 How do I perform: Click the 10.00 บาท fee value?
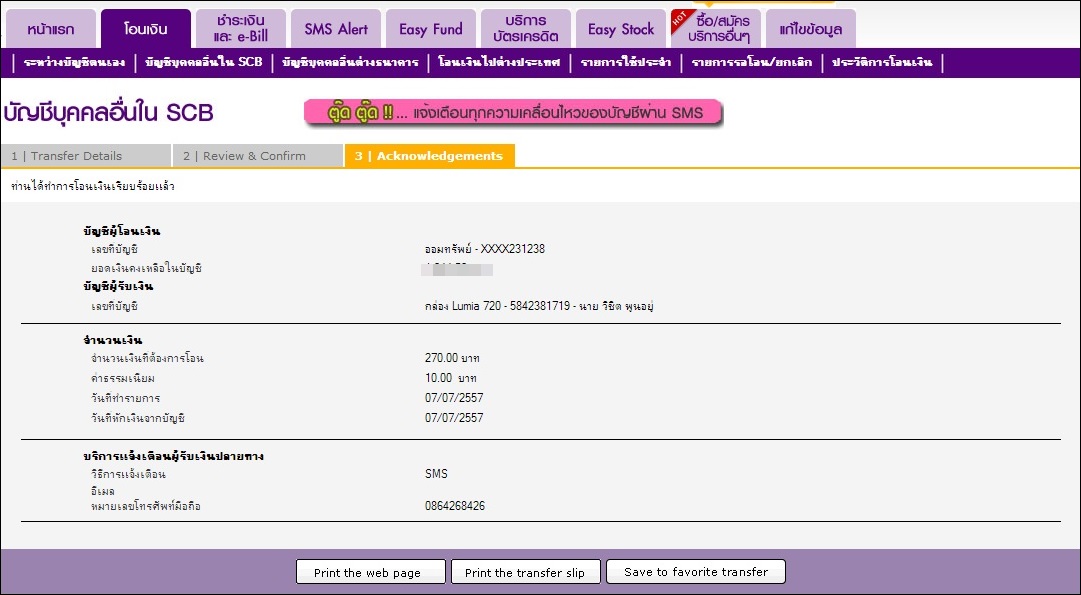coord(451,378)
